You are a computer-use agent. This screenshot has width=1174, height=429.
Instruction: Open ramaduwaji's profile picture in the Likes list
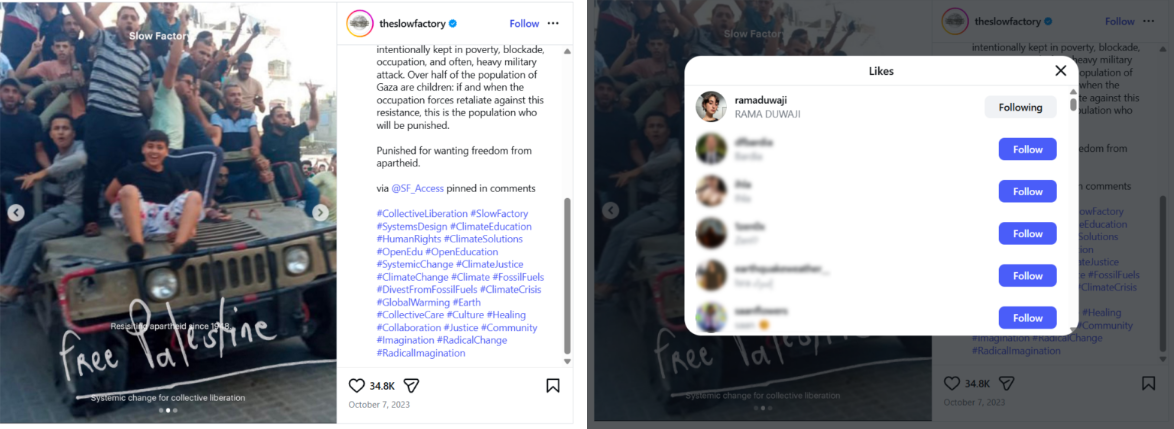tap(710, 107)
